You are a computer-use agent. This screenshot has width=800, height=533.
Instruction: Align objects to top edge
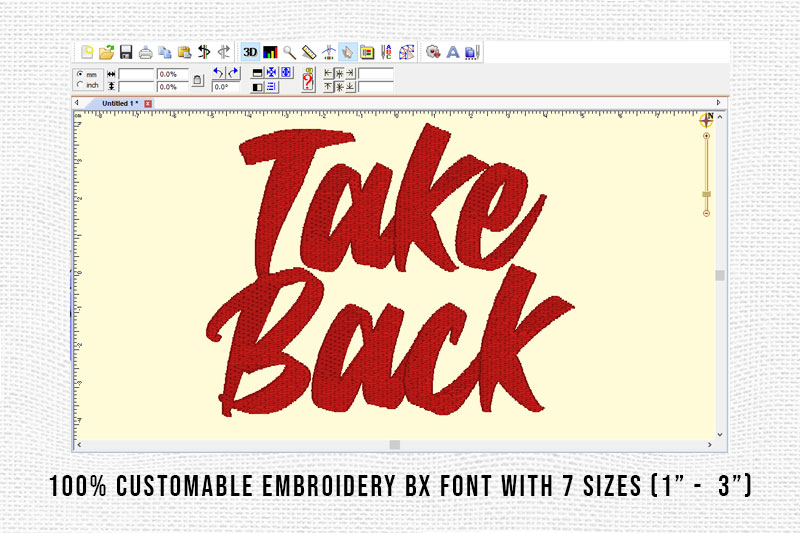pos(328,87)
